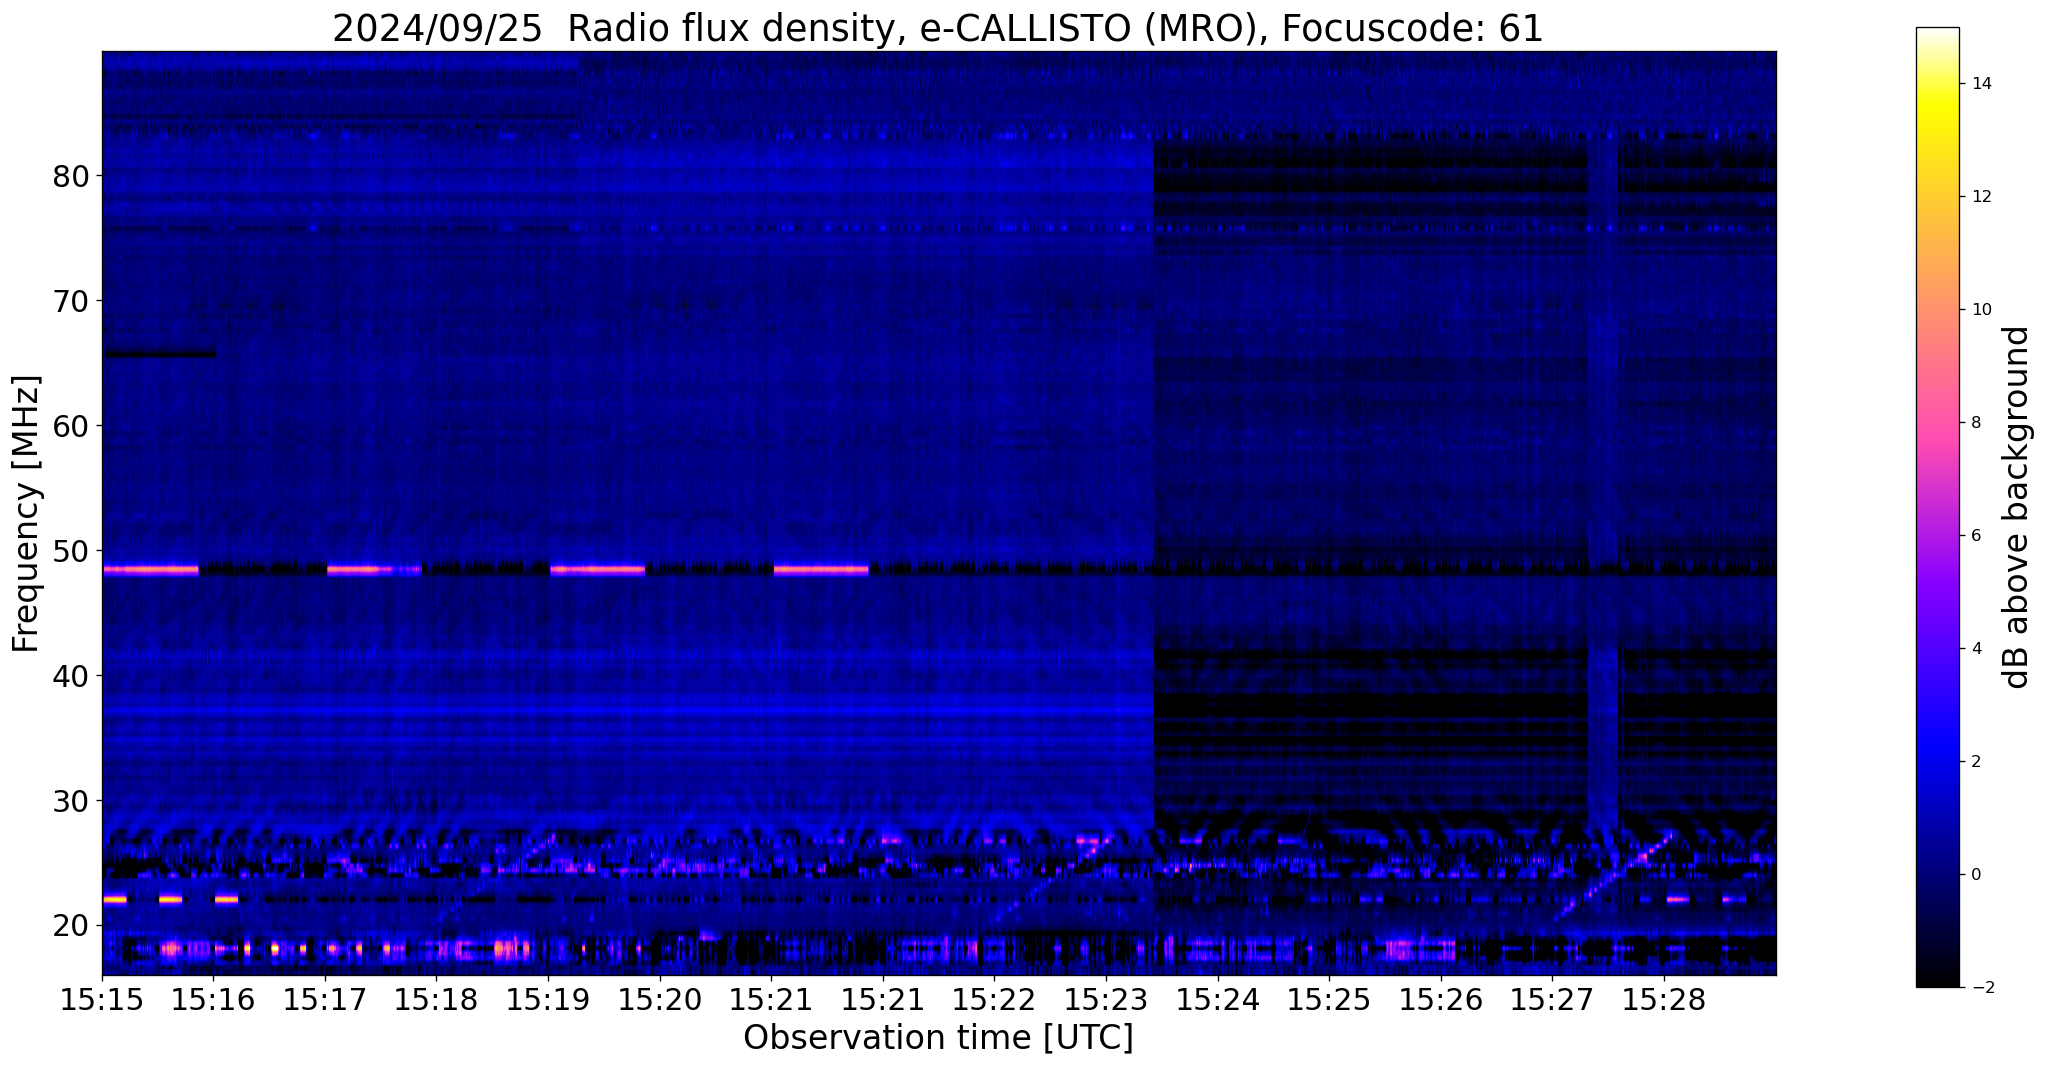This screenshot has height=1067, width=2047.
Task: Select the 15:25 time tick label
Action: 1328,1000
